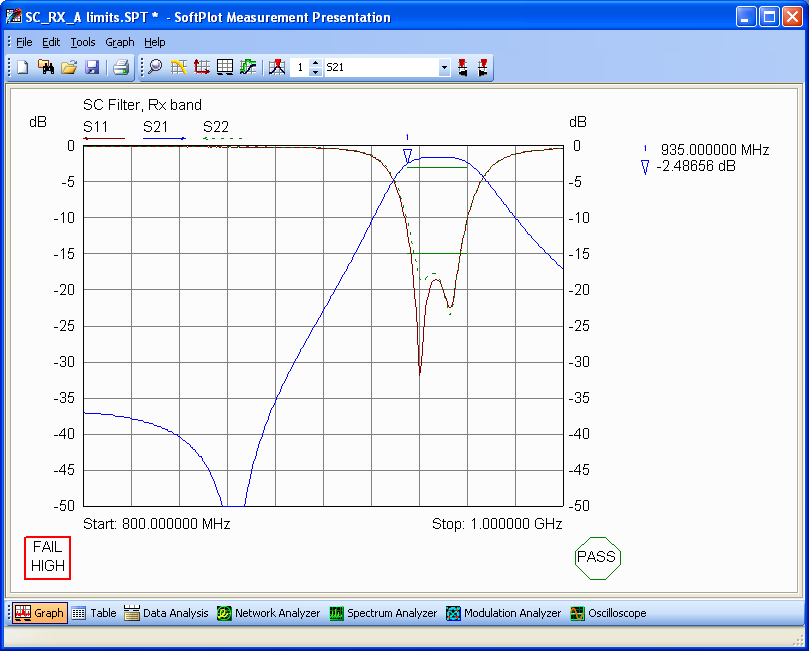Open the S21 trace dropdown
Viewport: 809px width, 651px height.
(x=444, y=67)
